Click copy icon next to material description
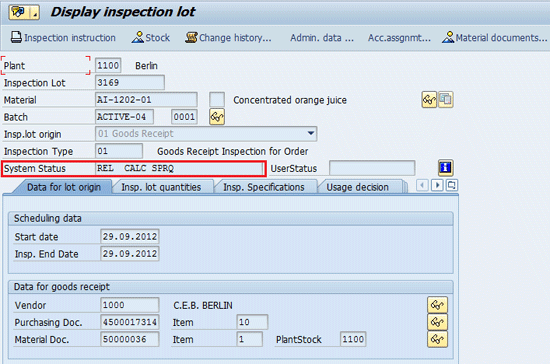Image resolution: width=550 pixels, height=364 pixels. pos(445,100)
